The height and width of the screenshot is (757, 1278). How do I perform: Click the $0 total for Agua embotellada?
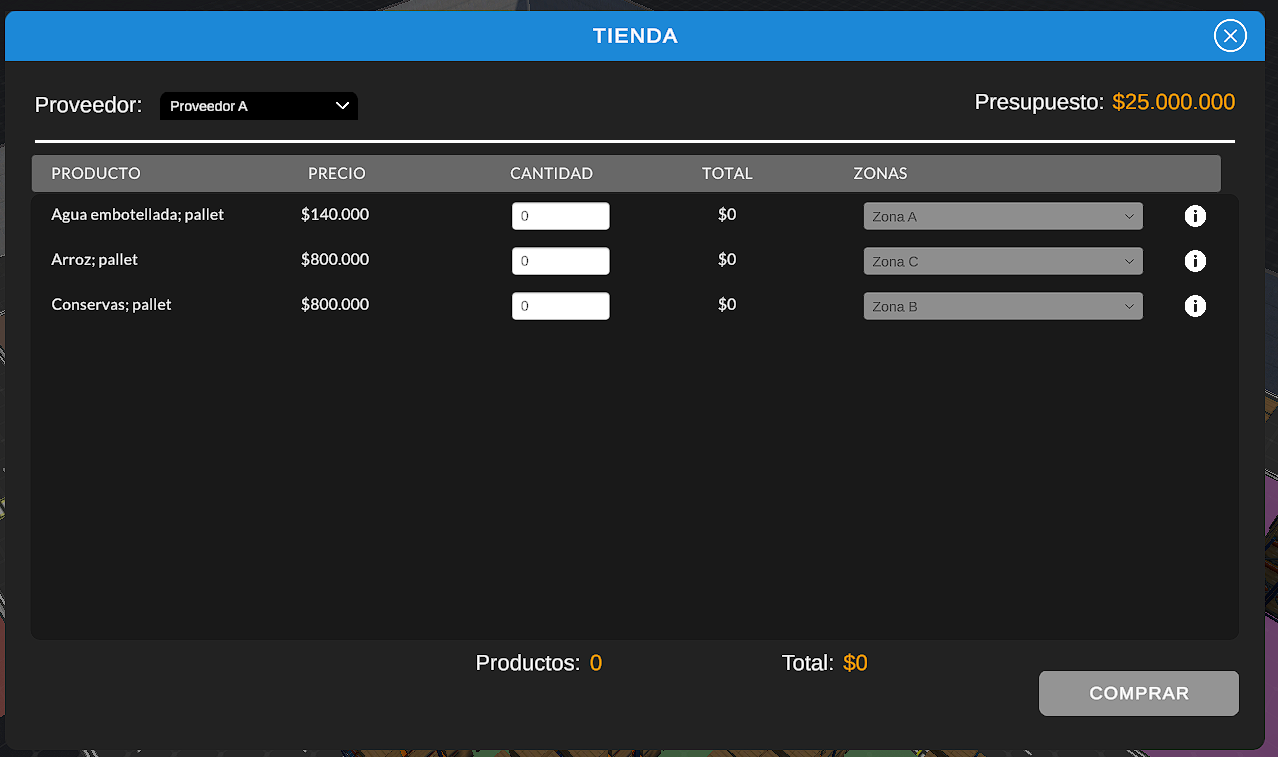(727, 214)
